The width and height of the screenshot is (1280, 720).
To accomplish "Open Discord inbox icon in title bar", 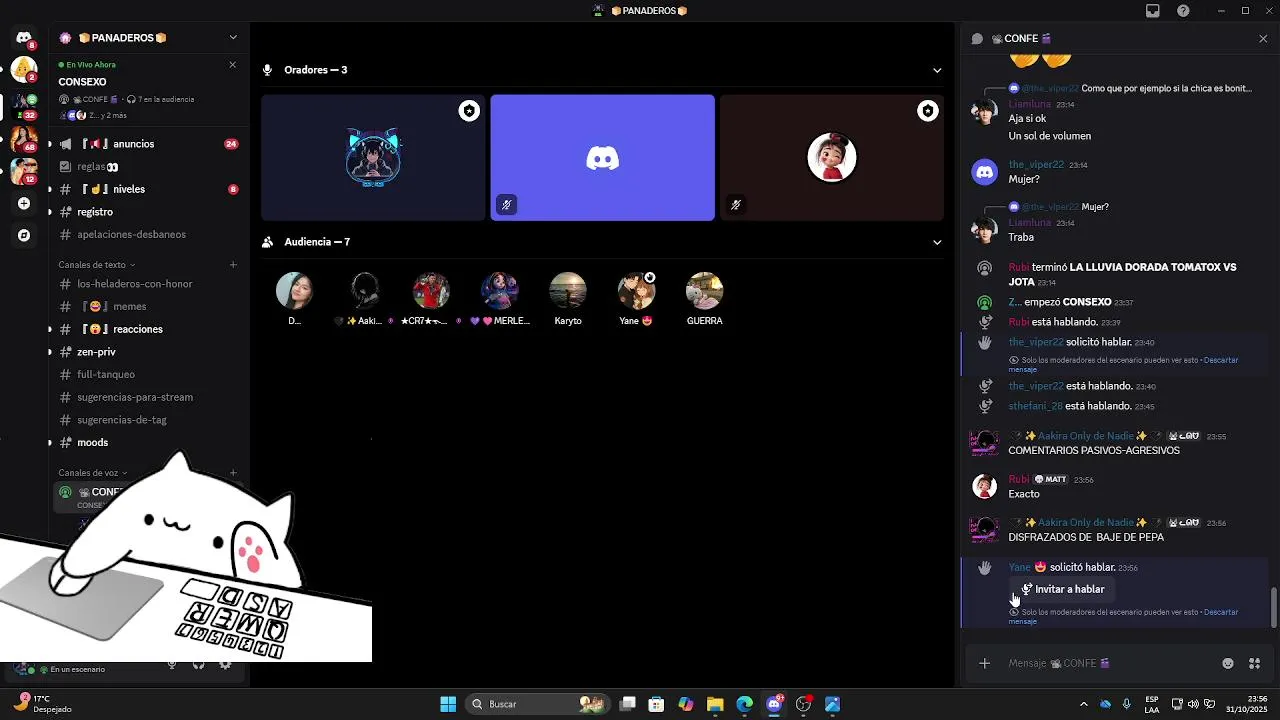I will [1153, 11].
